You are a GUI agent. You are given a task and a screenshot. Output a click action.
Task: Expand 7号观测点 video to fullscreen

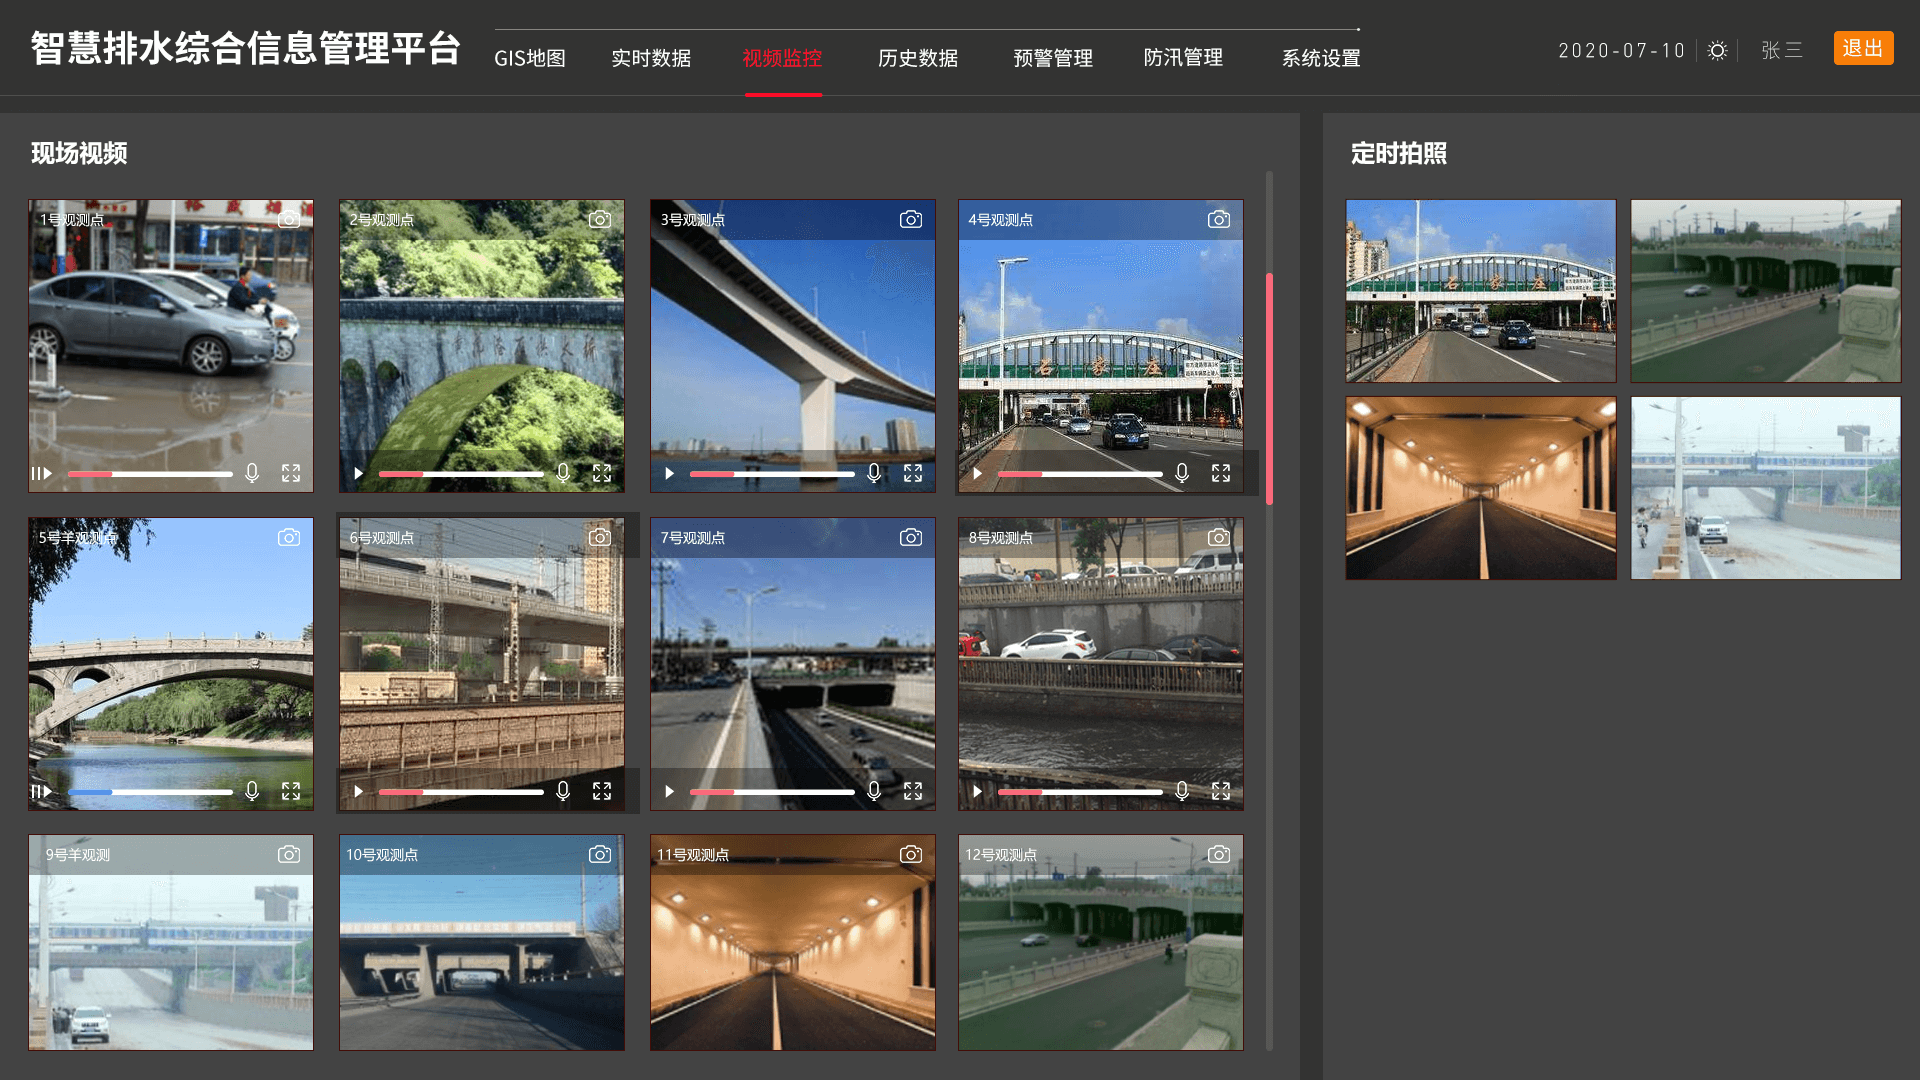pos(913,791)
